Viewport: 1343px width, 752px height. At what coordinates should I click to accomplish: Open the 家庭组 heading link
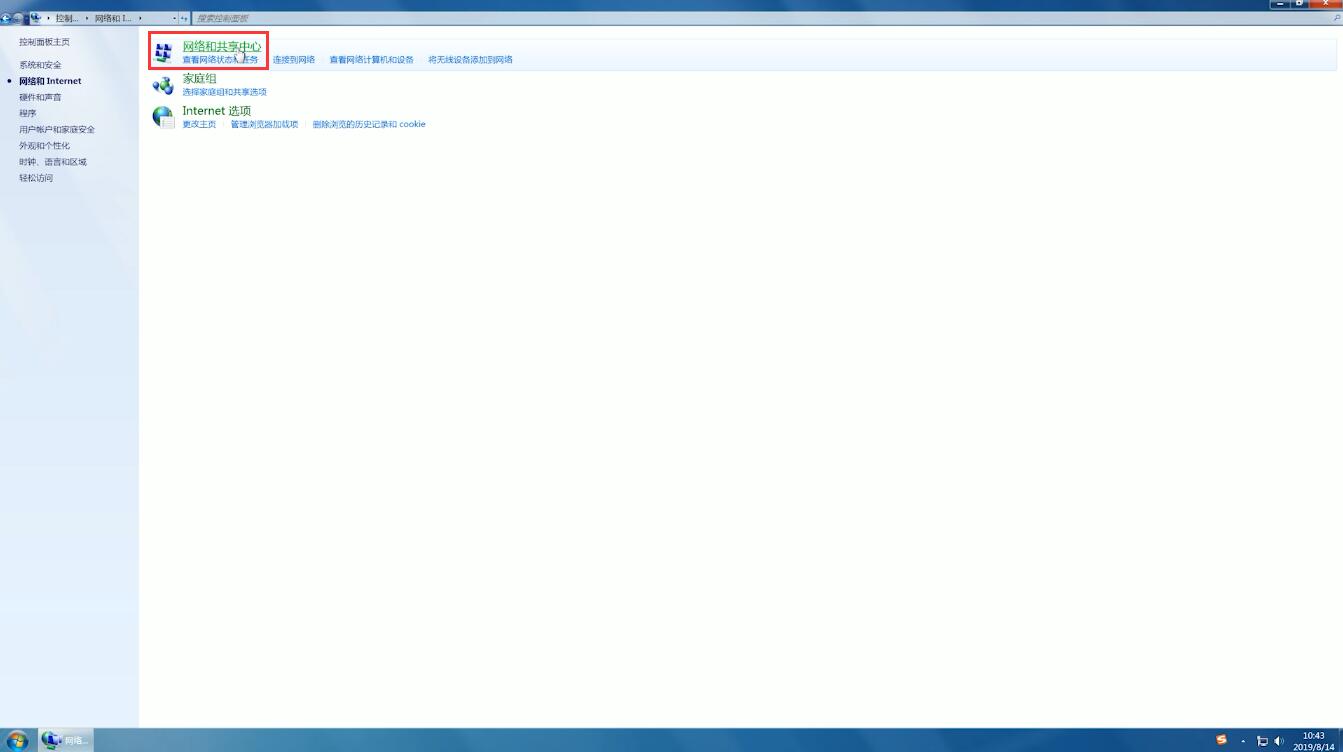[199, 78]
